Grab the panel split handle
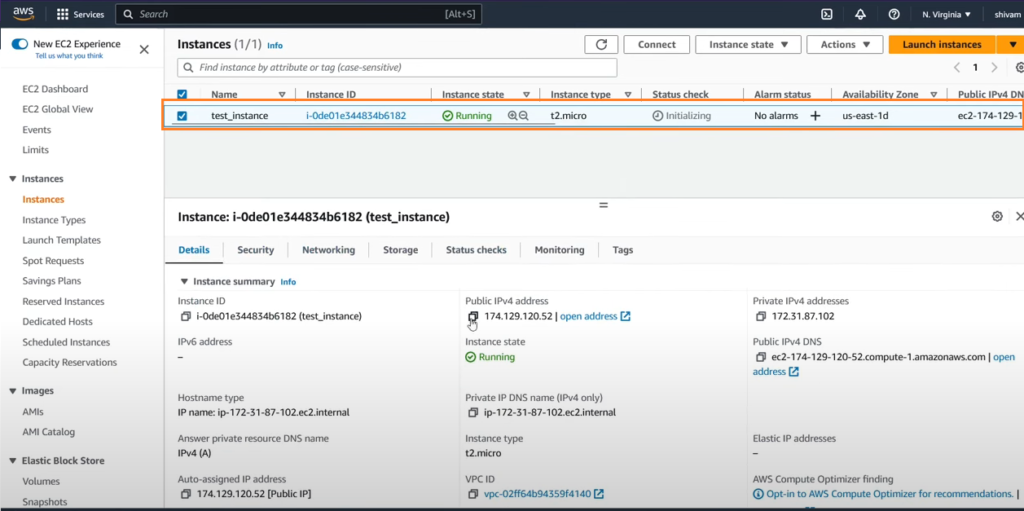 click(603, 205)
